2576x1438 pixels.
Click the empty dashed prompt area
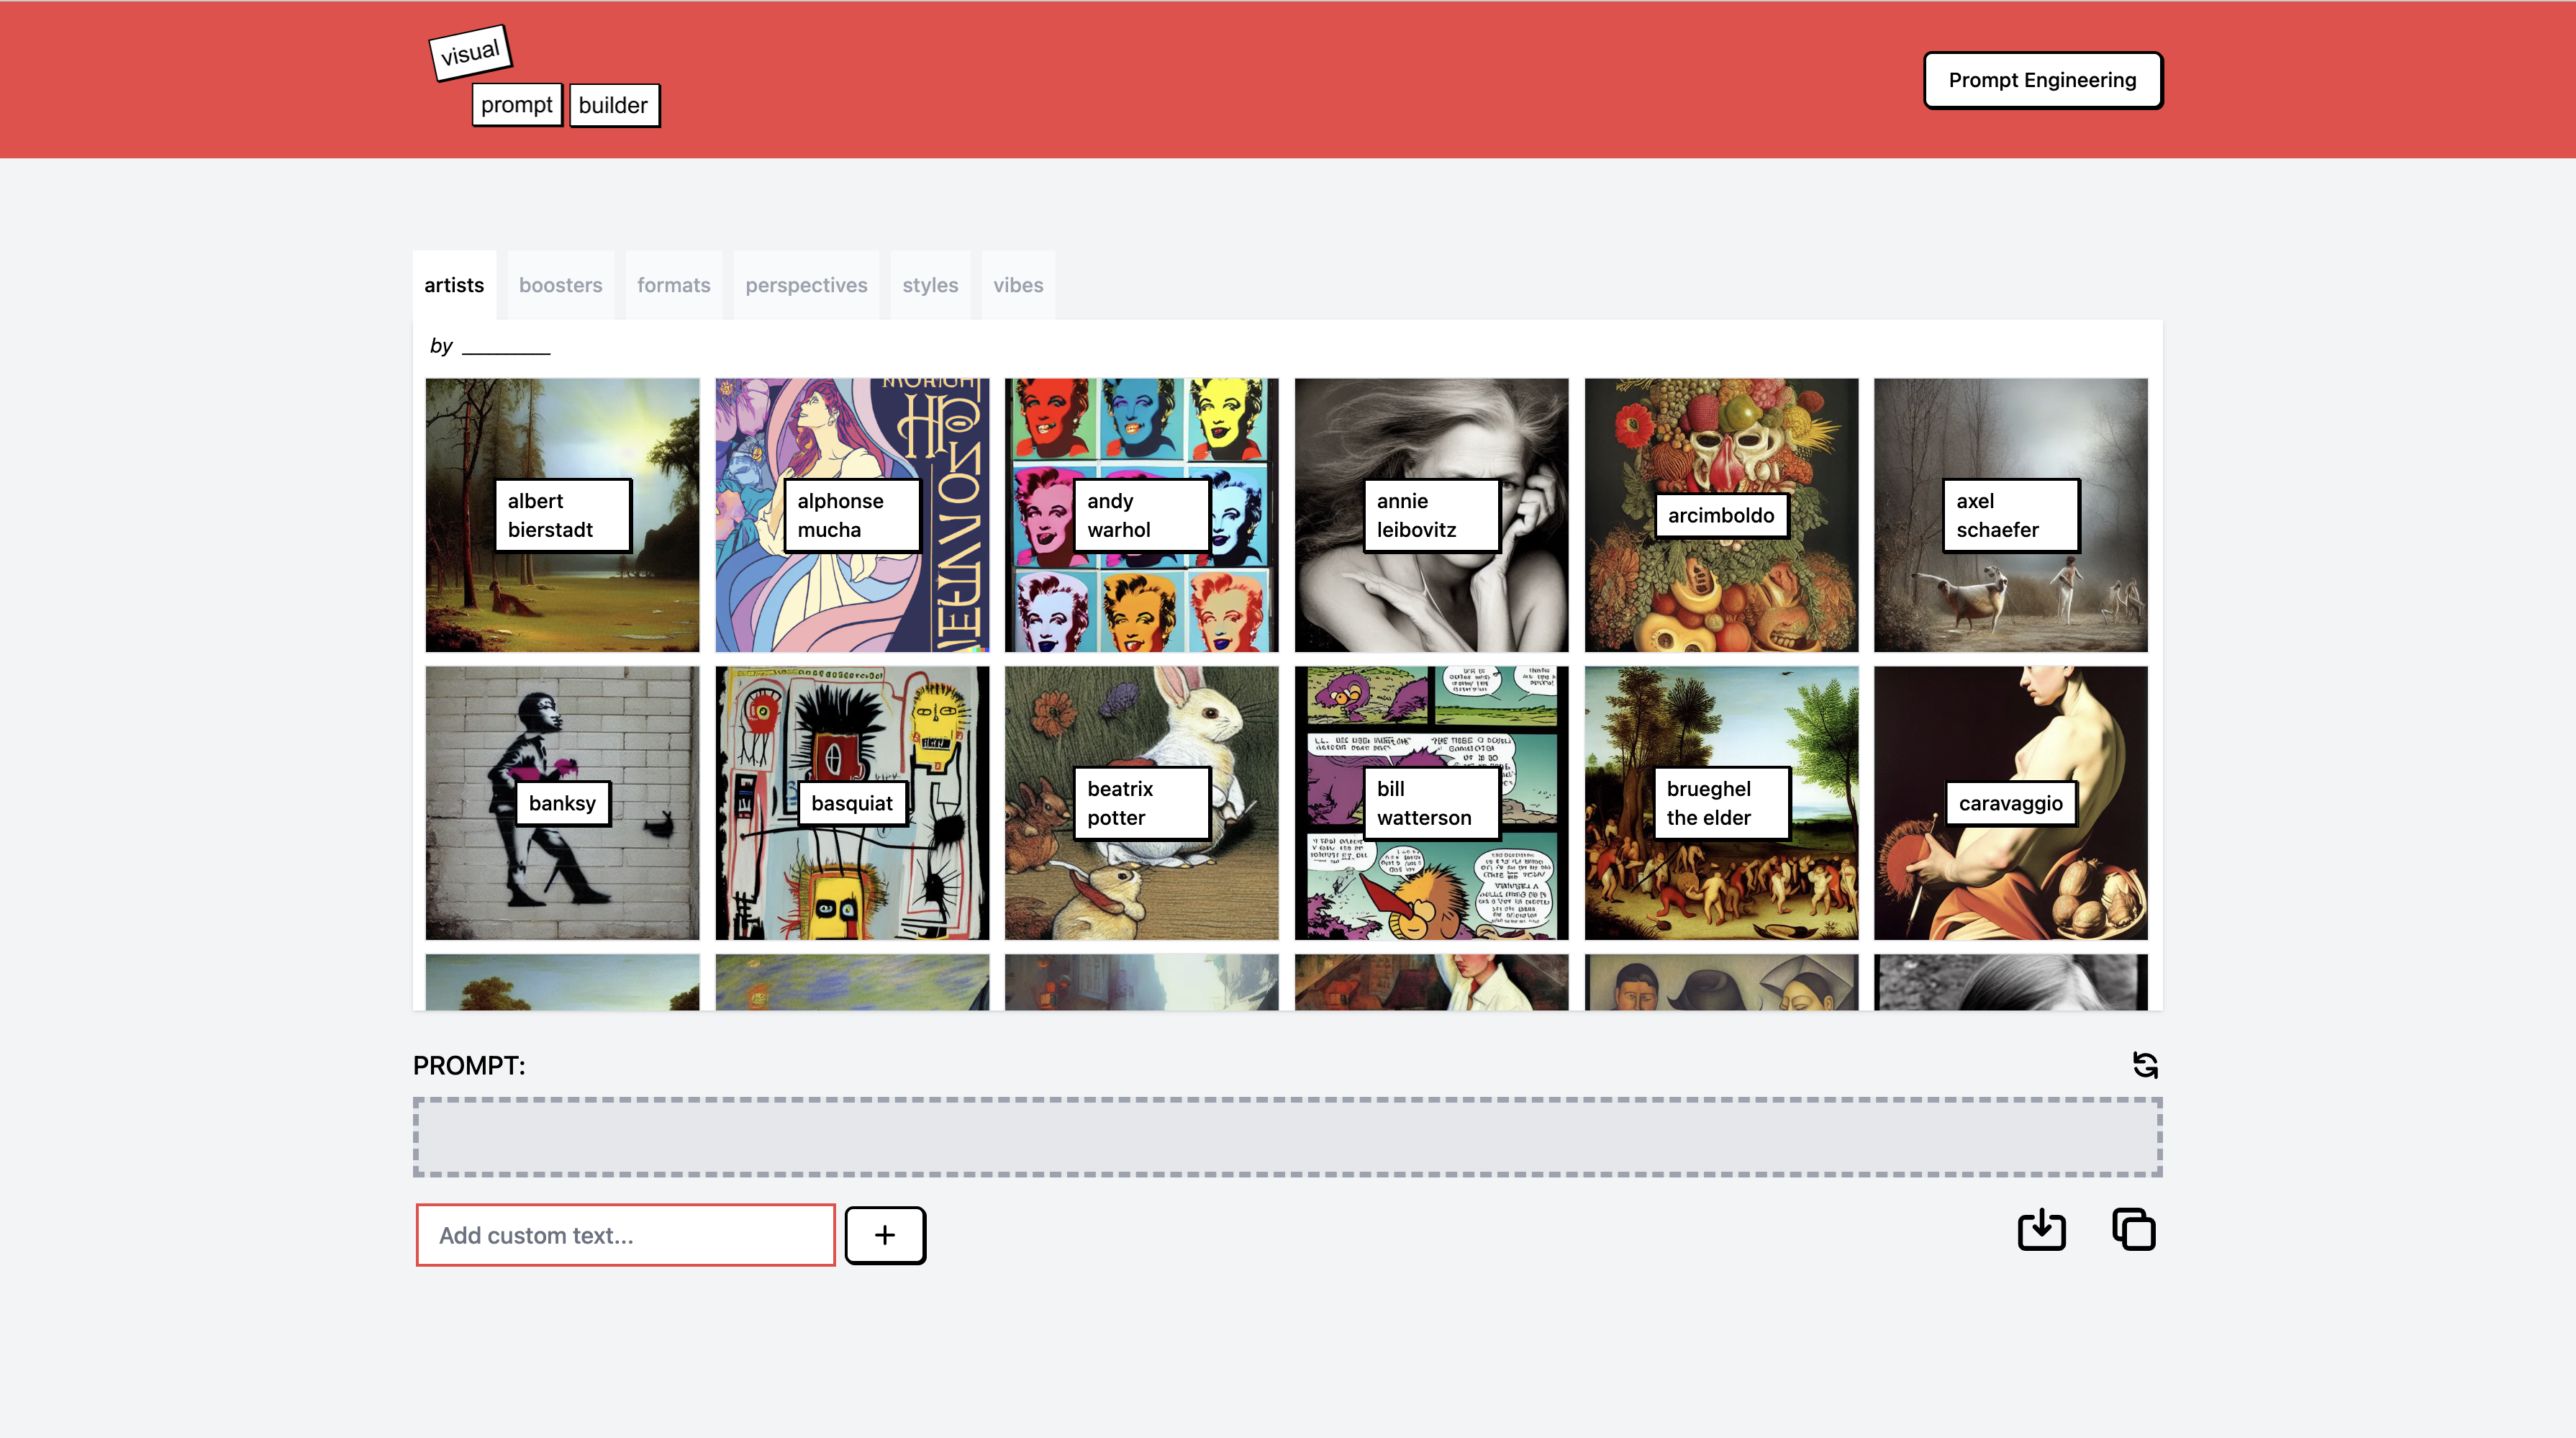(1287, 1137)
